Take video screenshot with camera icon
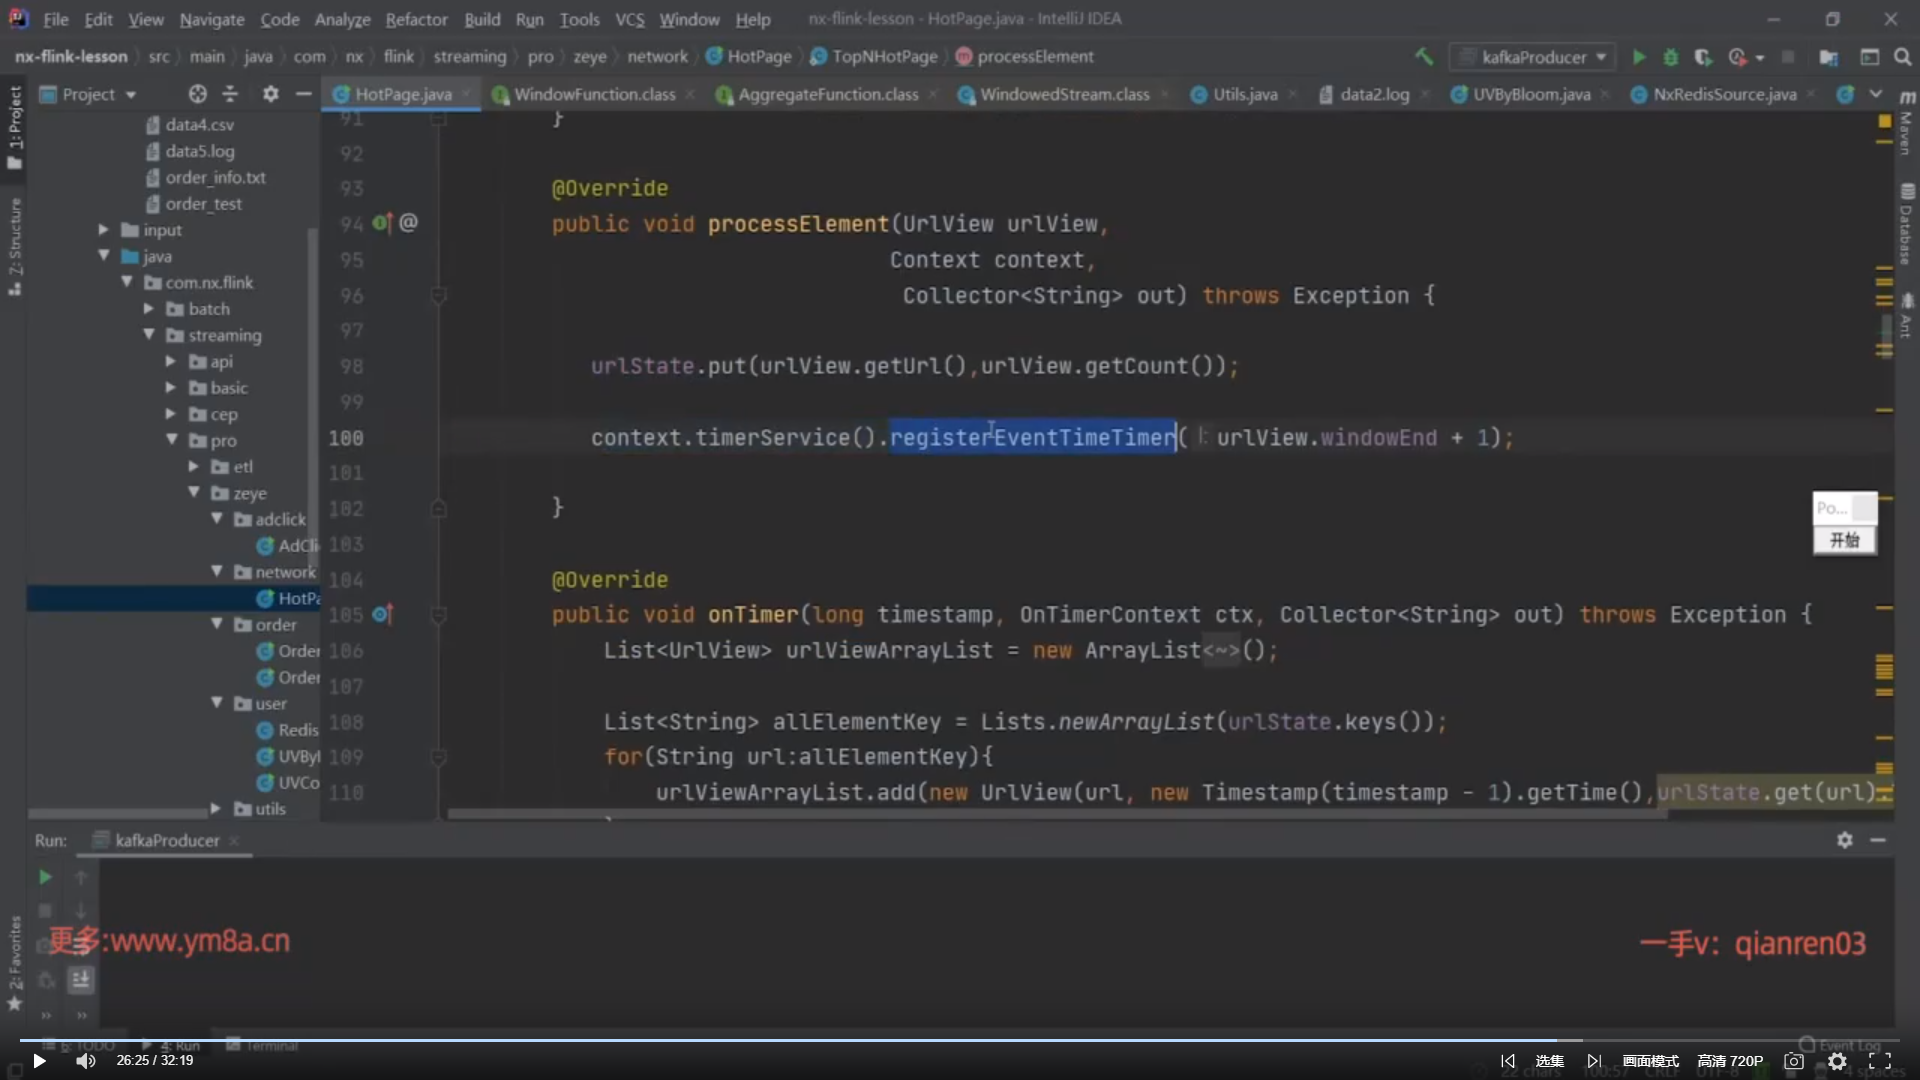Viewport: 1920px width, 1080px height. coord(1793,1061)
